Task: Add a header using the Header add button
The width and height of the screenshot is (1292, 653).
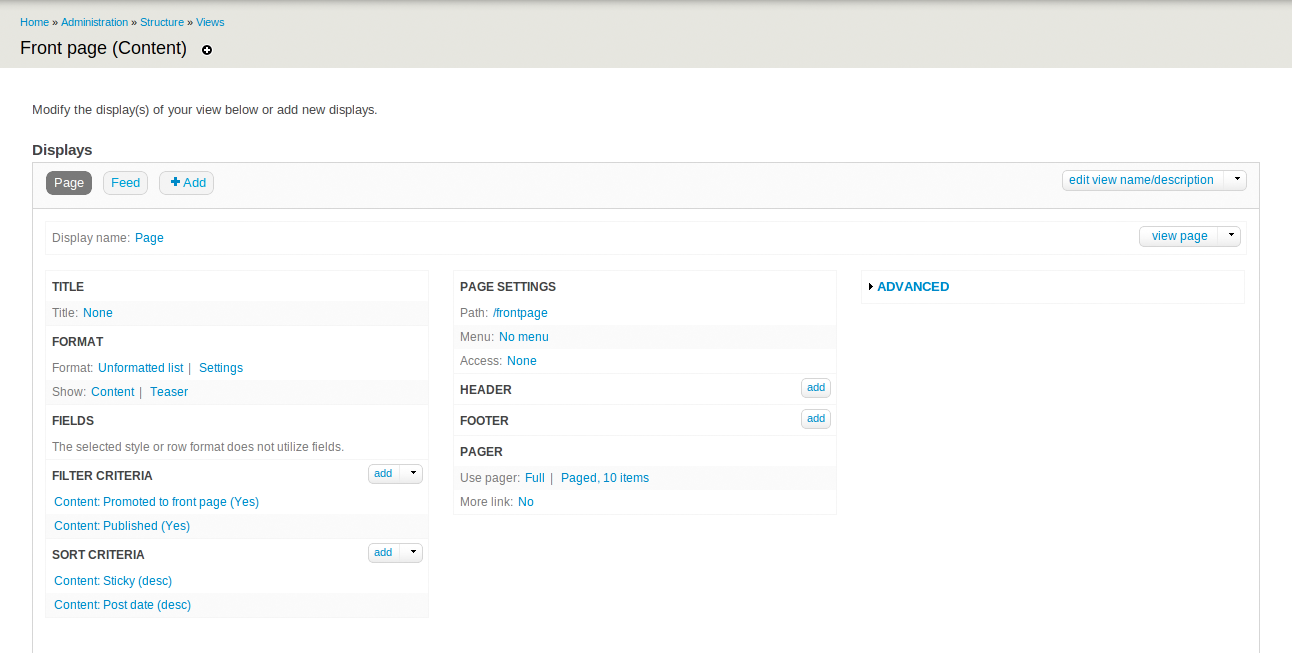Action: tap(816, 388)
